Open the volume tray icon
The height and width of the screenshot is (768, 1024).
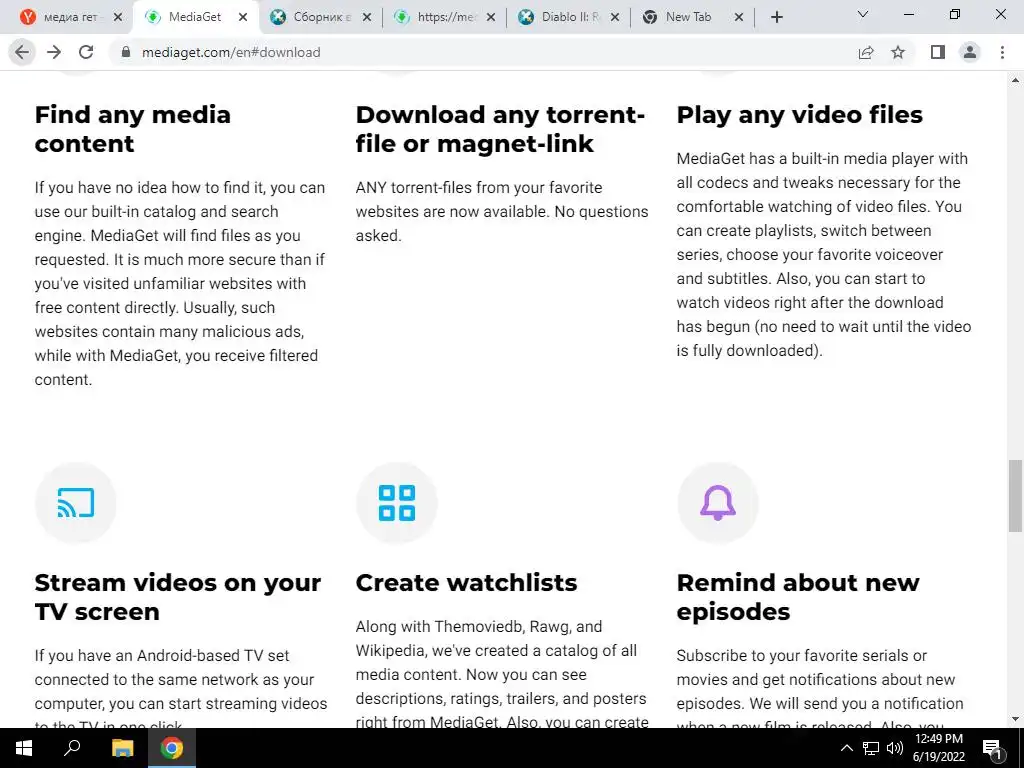tap(895, 748)
